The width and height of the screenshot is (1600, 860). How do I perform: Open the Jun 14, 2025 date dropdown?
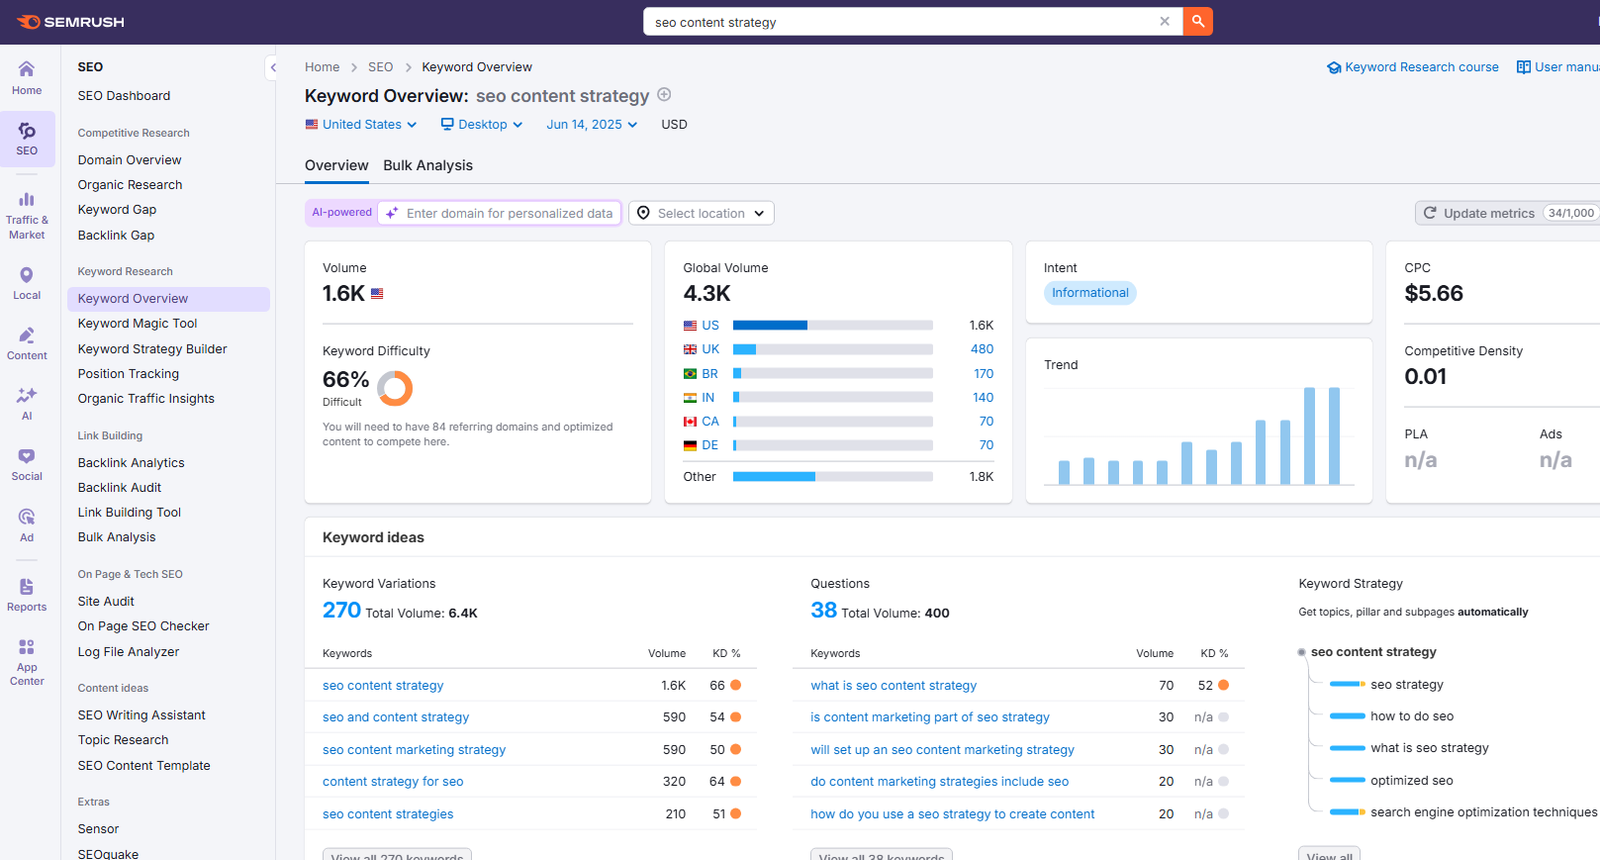[592, 125]
